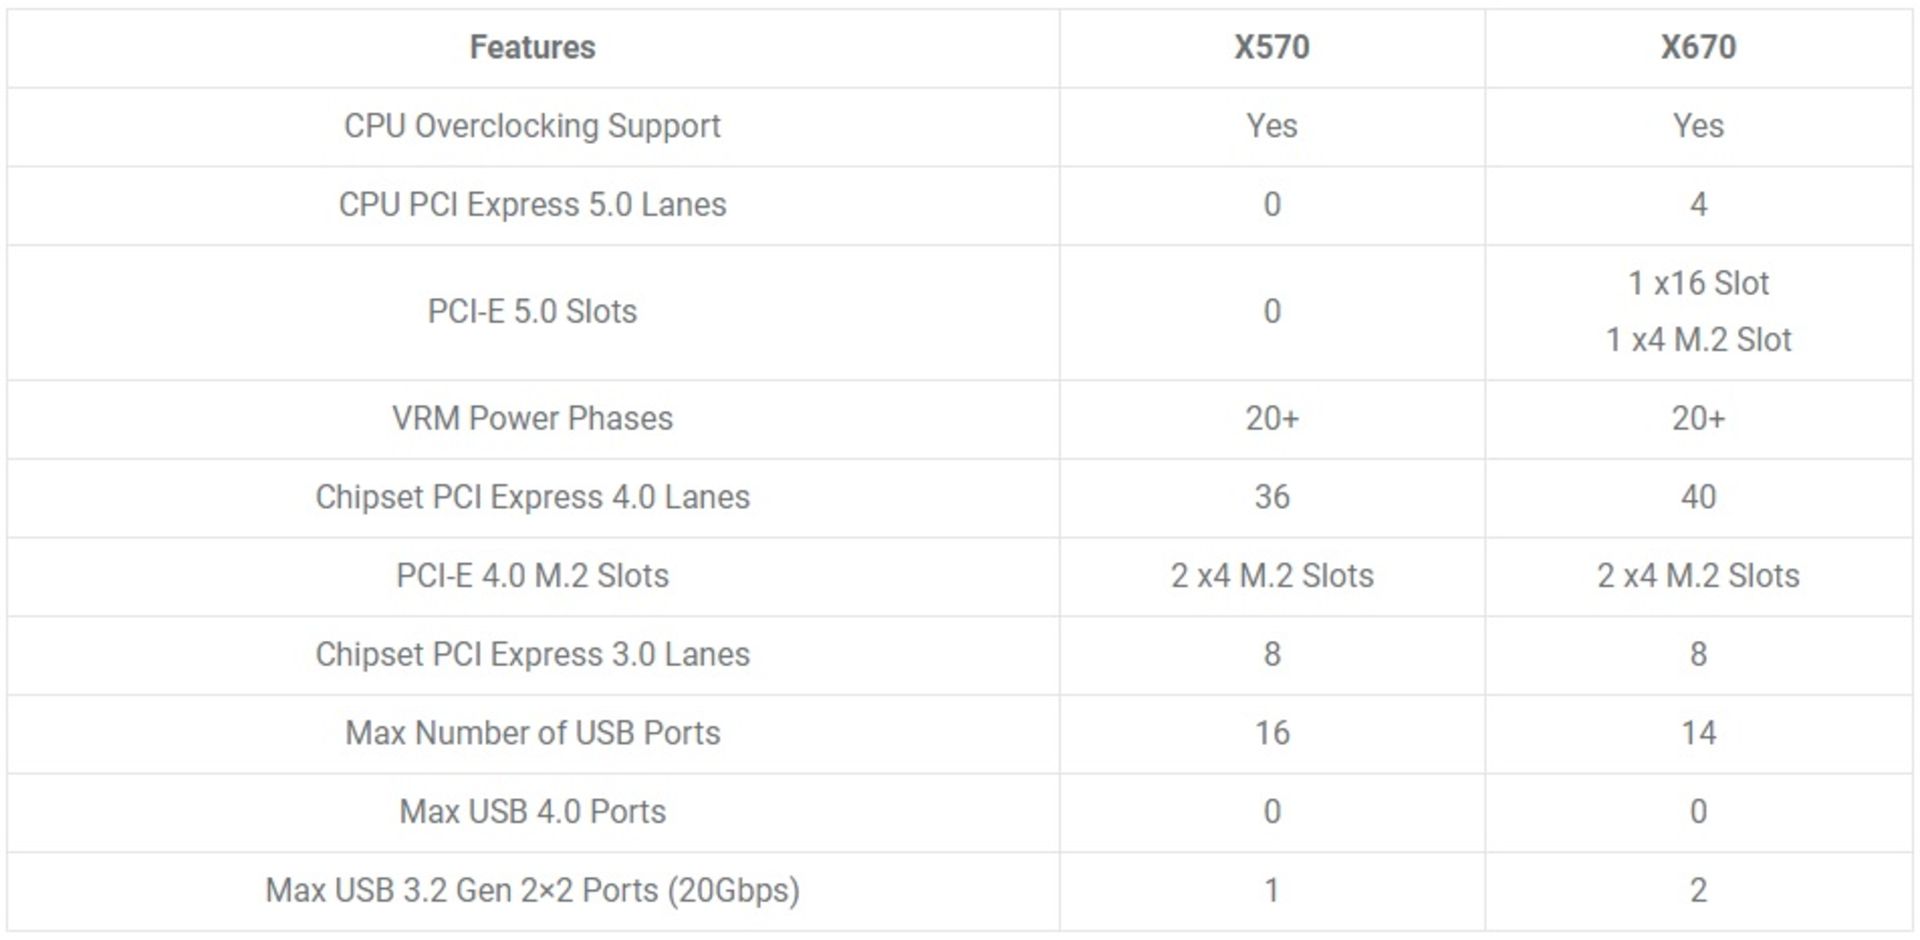
Task: Select the PCI-E 5.0 Slots row label
Action: coord(532,312)
